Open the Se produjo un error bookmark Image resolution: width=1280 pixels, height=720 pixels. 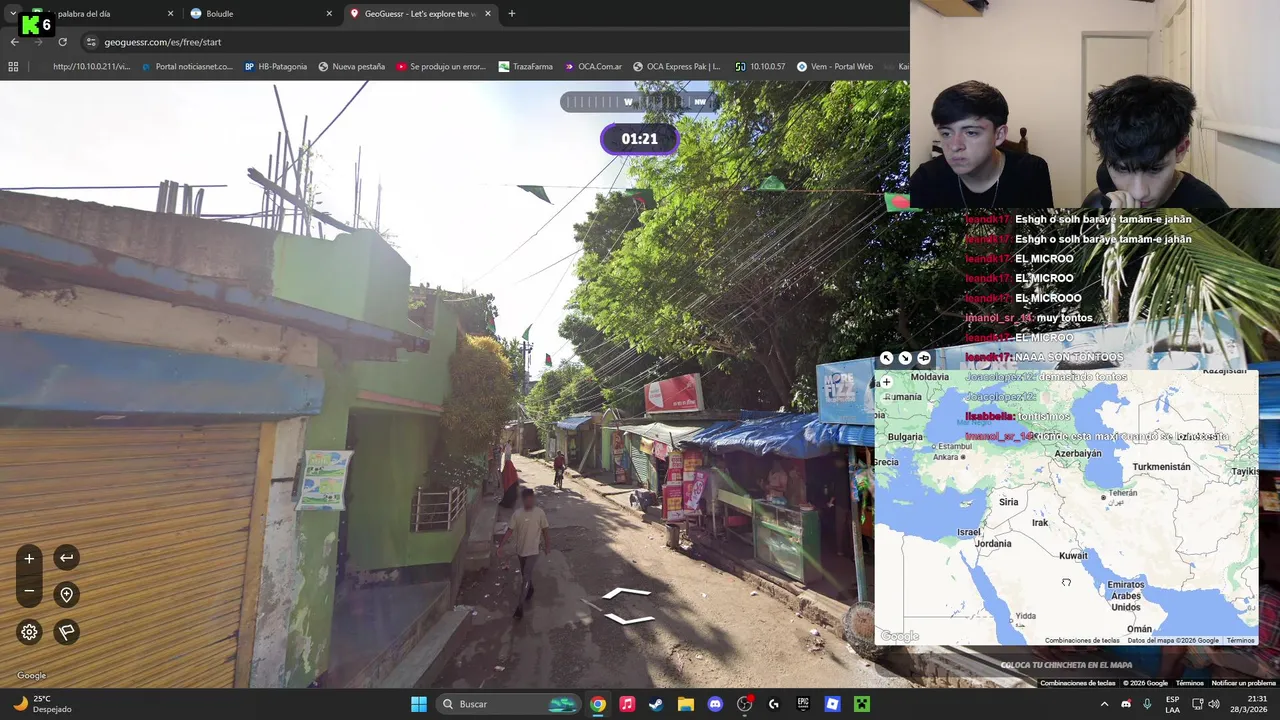pos(441,67)
